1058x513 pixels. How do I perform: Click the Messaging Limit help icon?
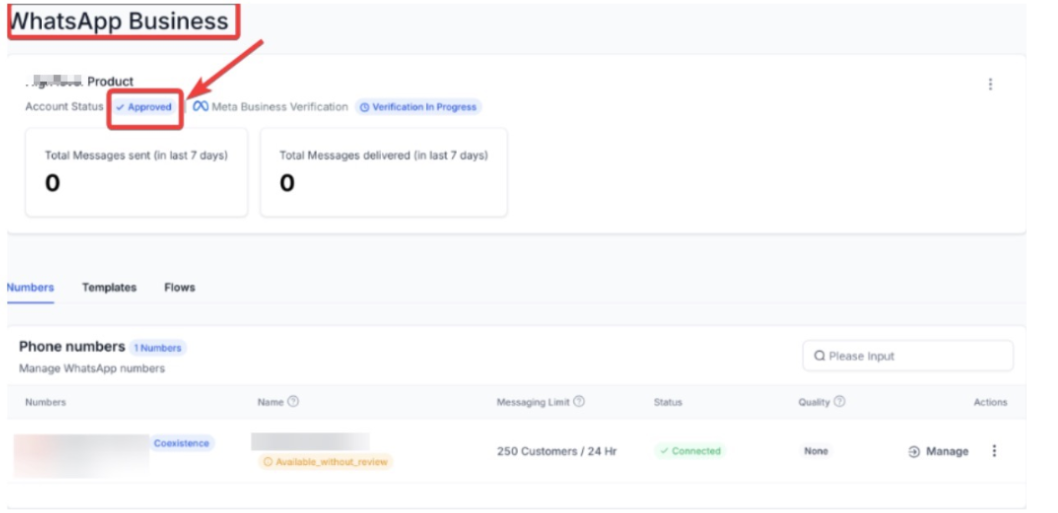point(579,402)
